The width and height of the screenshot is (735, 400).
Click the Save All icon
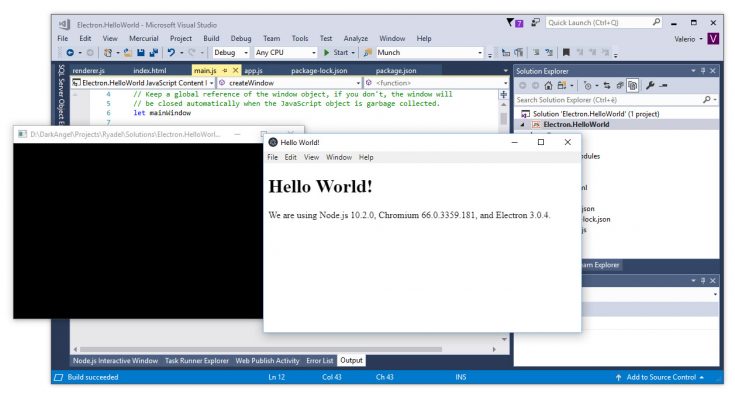[x=153, y=53]
